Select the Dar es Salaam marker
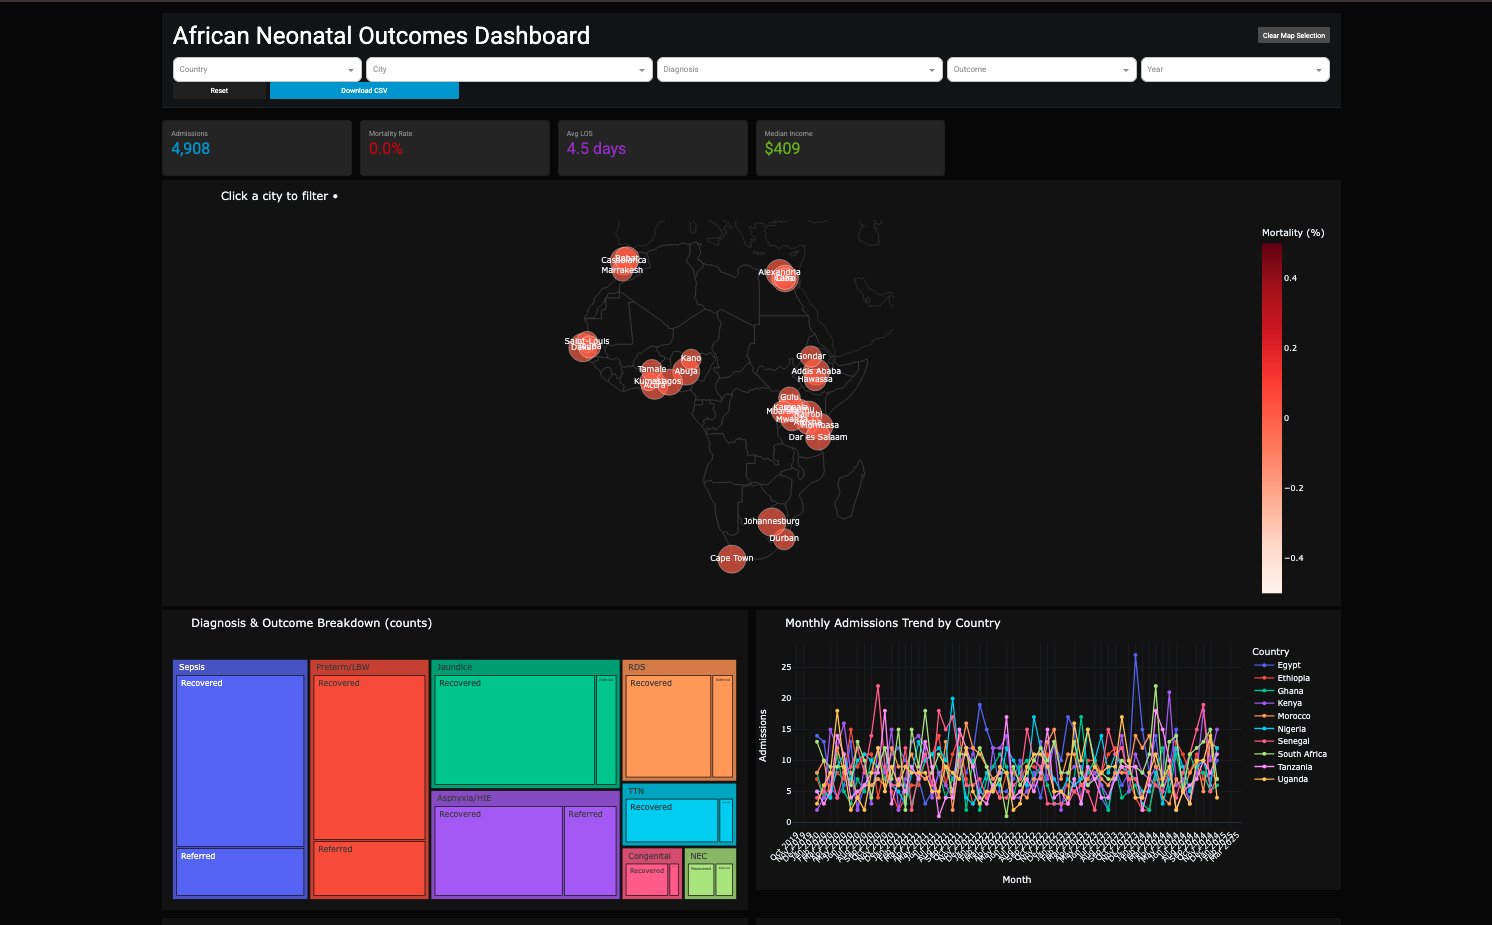Viewport: 1492px width, 925px height. click(818, 437)
